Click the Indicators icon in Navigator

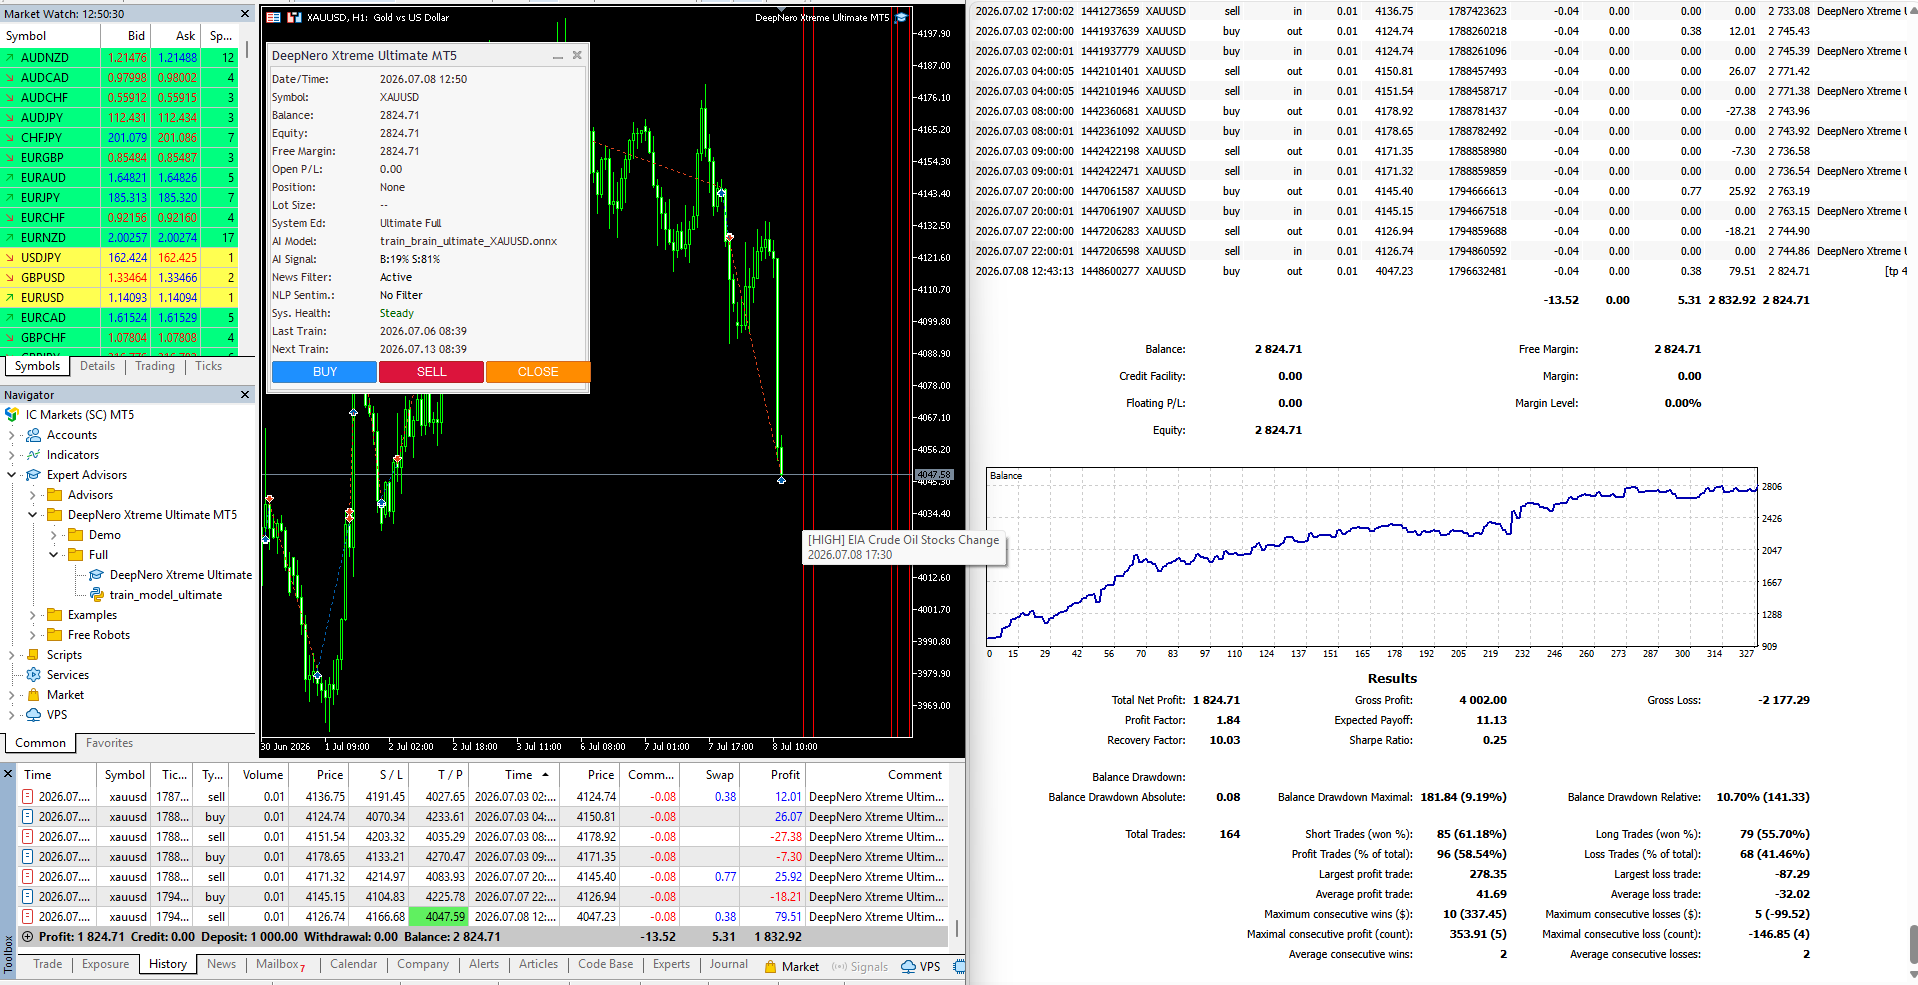[33, 454]
